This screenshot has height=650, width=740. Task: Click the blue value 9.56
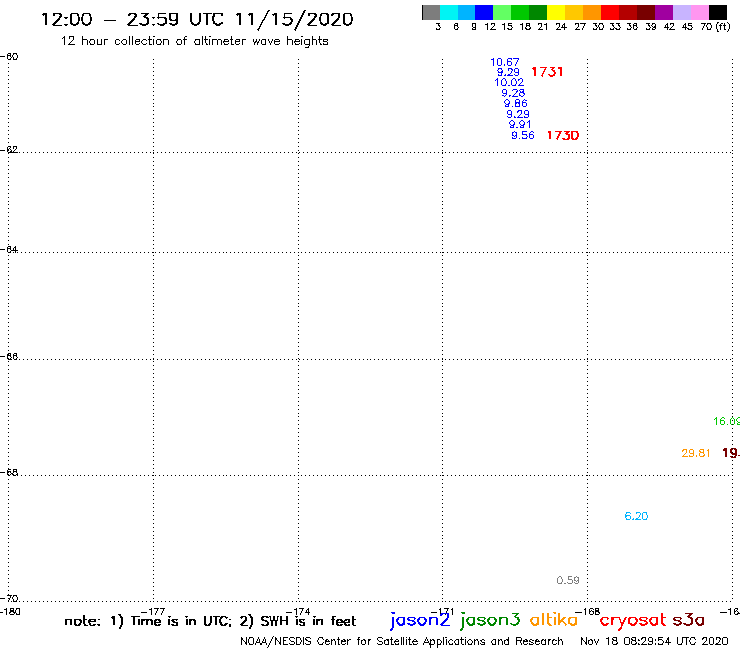pos(523,135)
